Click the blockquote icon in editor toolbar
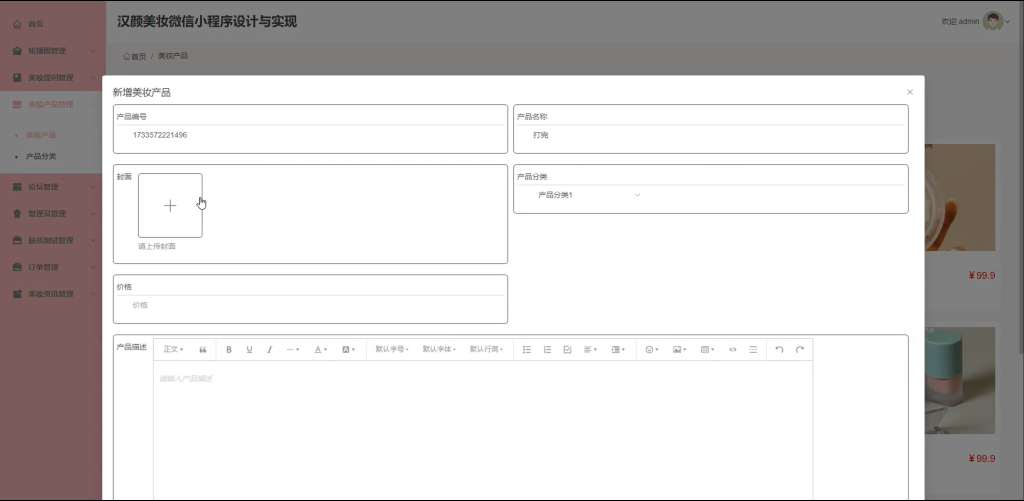 203,349
